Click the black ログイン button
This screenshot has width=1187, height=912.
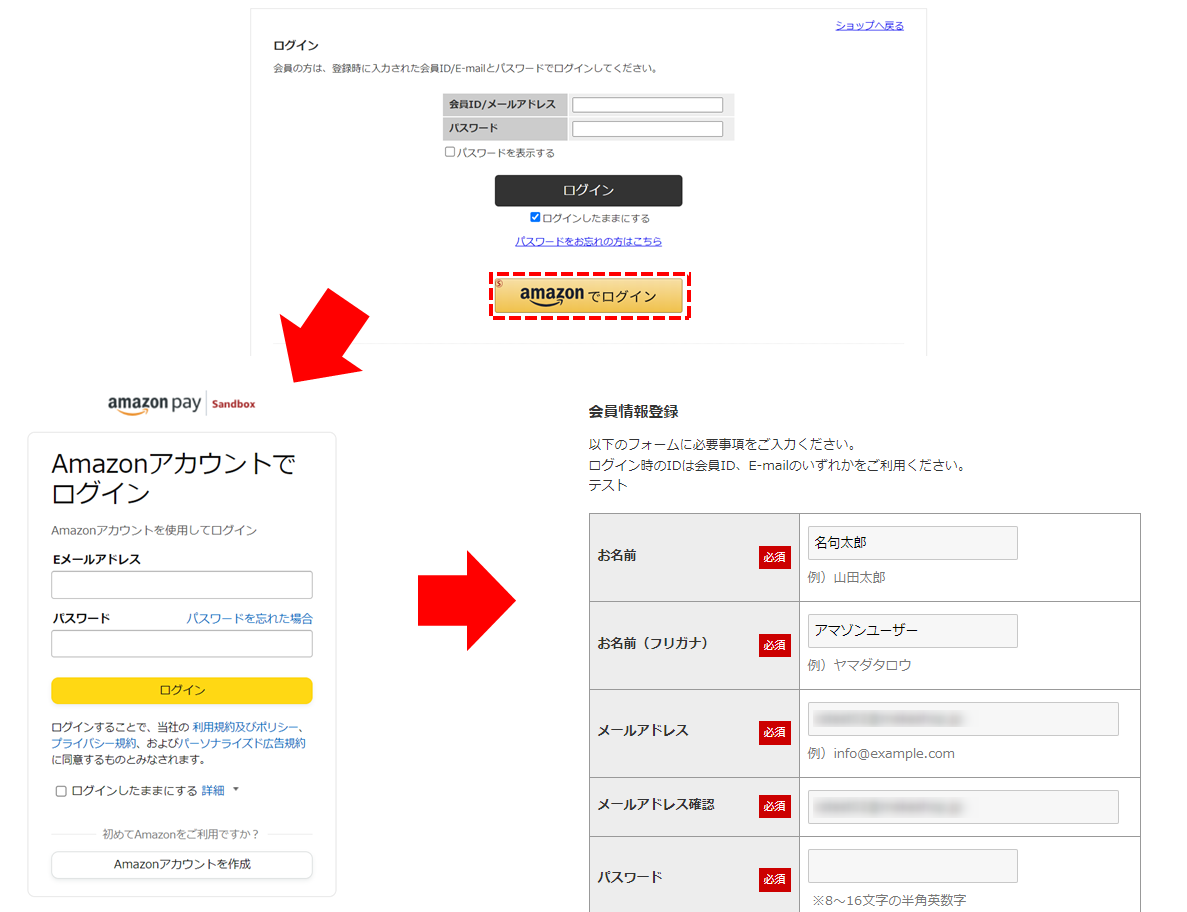(x=588, y=191)
